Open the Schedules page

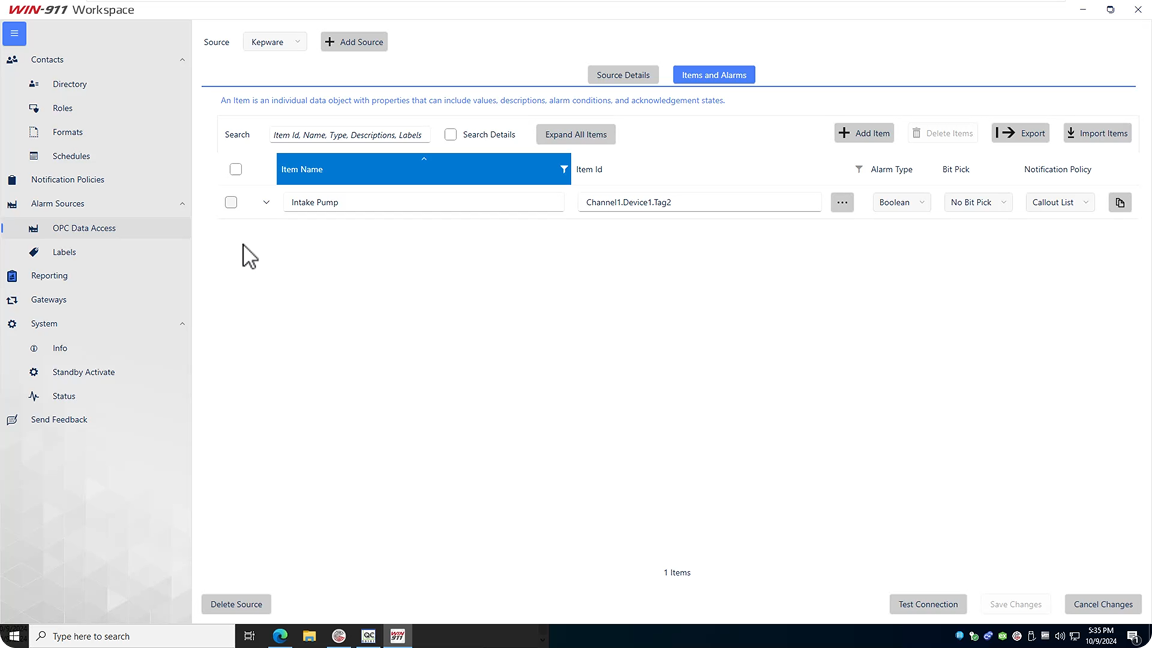coord(71,156)
